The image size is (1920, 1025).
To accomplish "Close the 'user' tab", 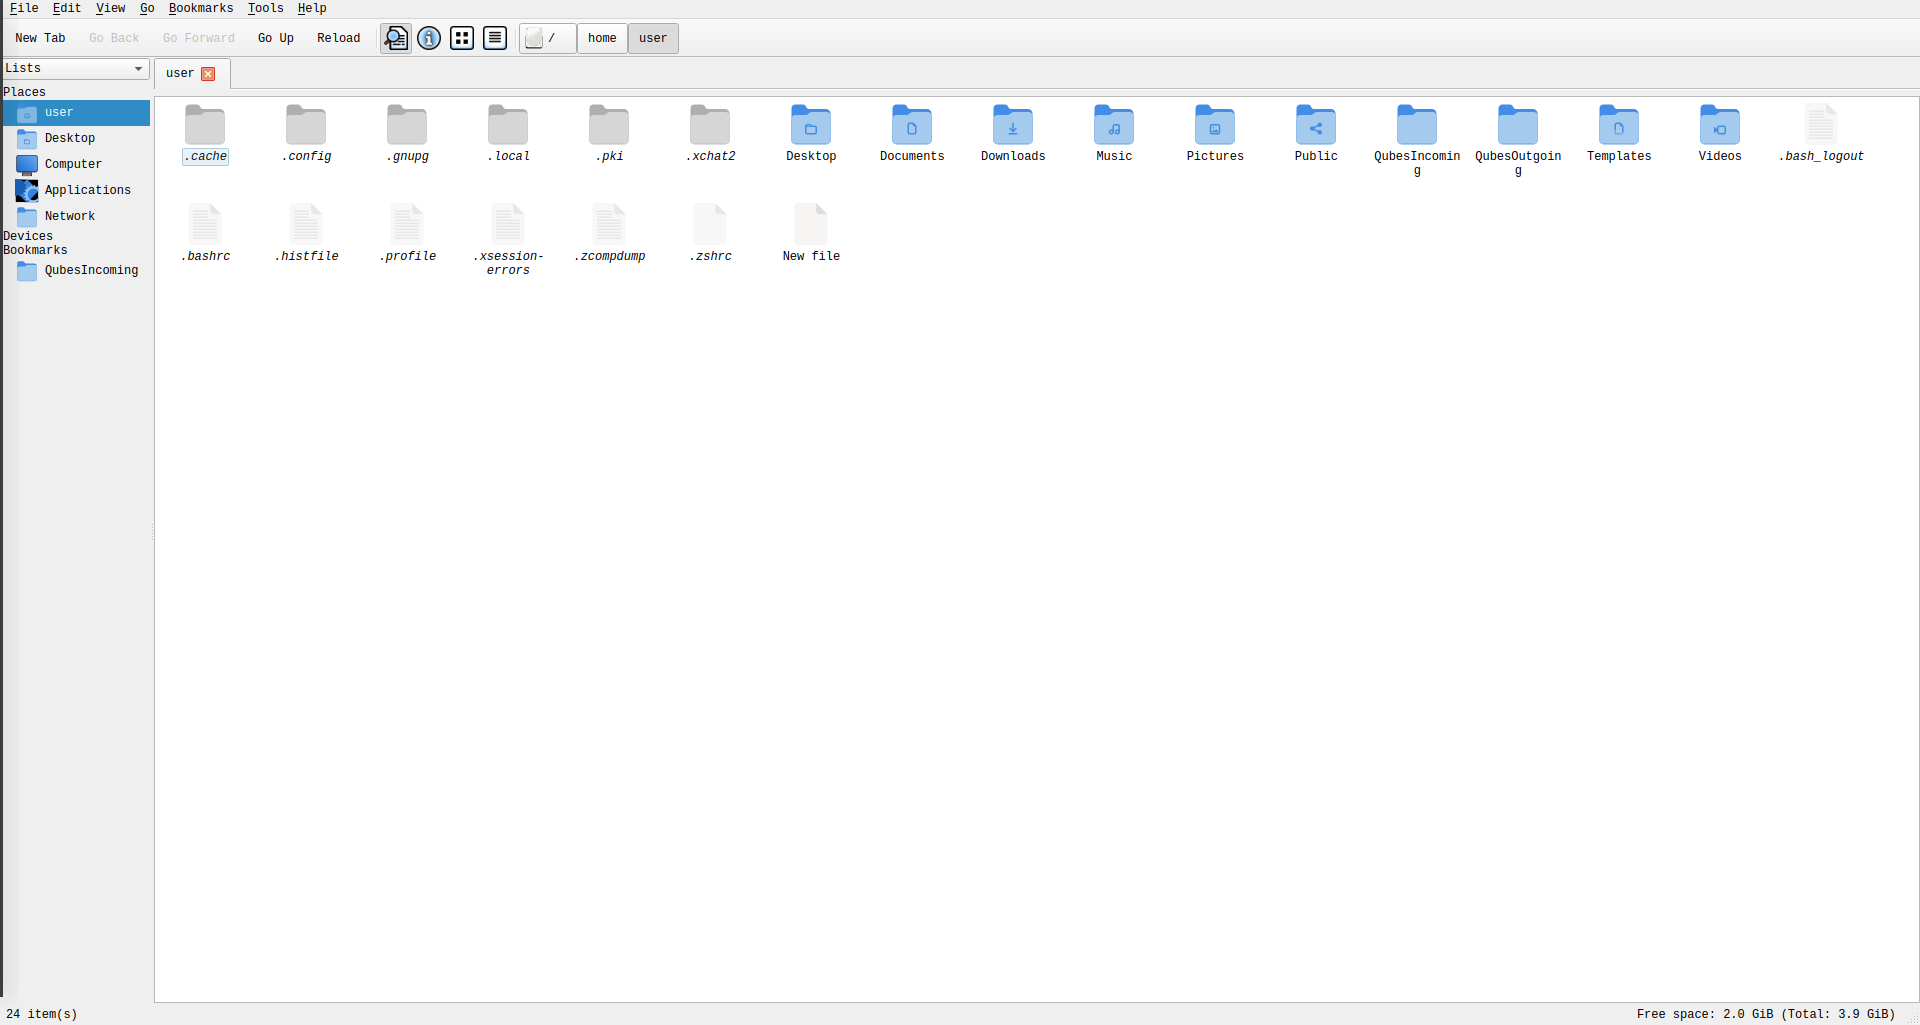I will point(208,74).
